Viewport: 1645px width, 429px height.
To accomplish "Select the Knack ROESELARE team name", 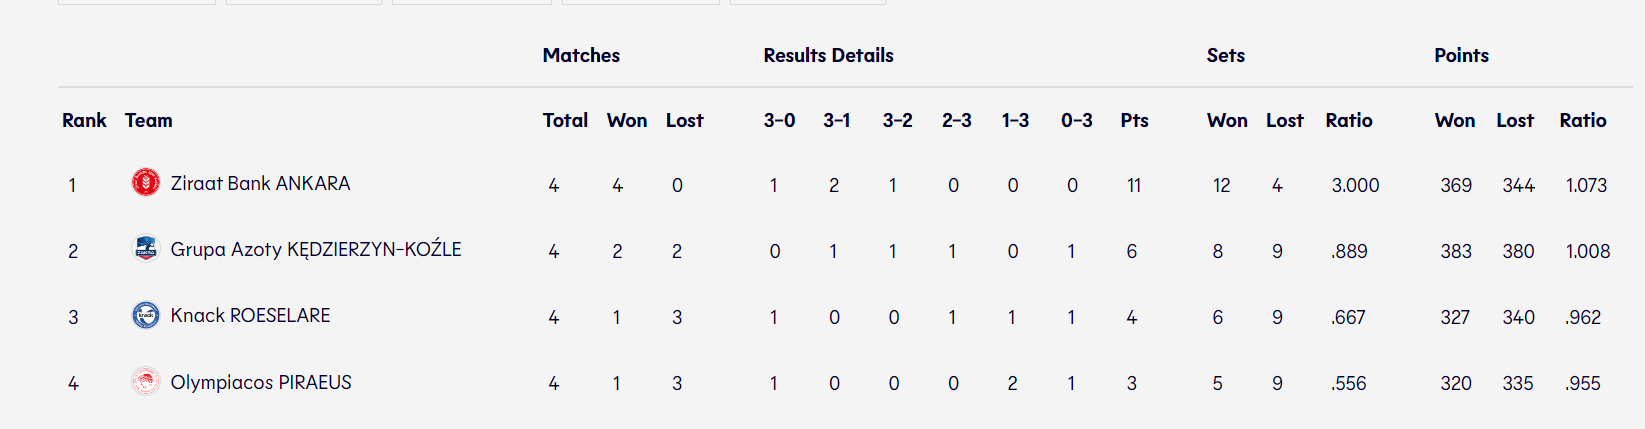I will (x=250, y=316).
